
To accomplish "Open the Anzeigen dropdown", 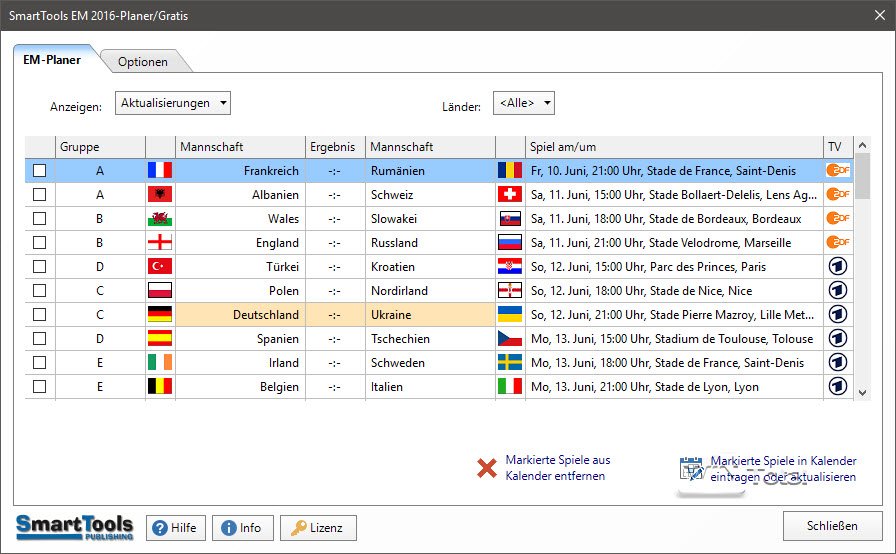I will point(173,103).
